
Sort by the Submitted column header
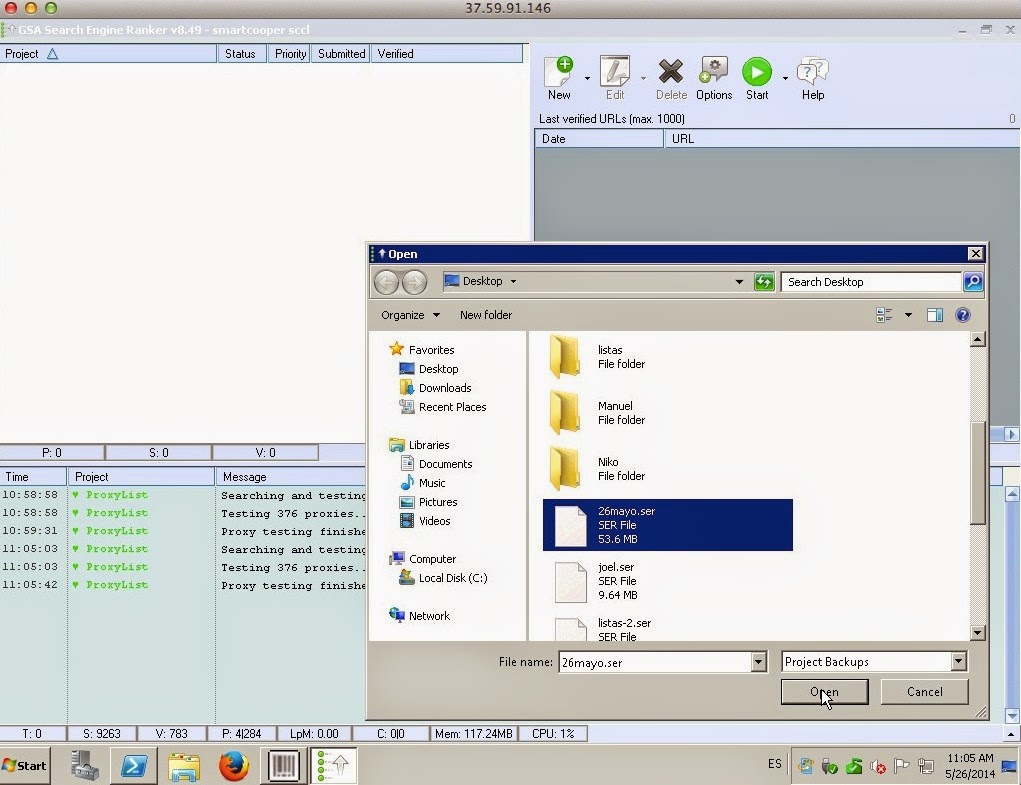click(341, 54)
